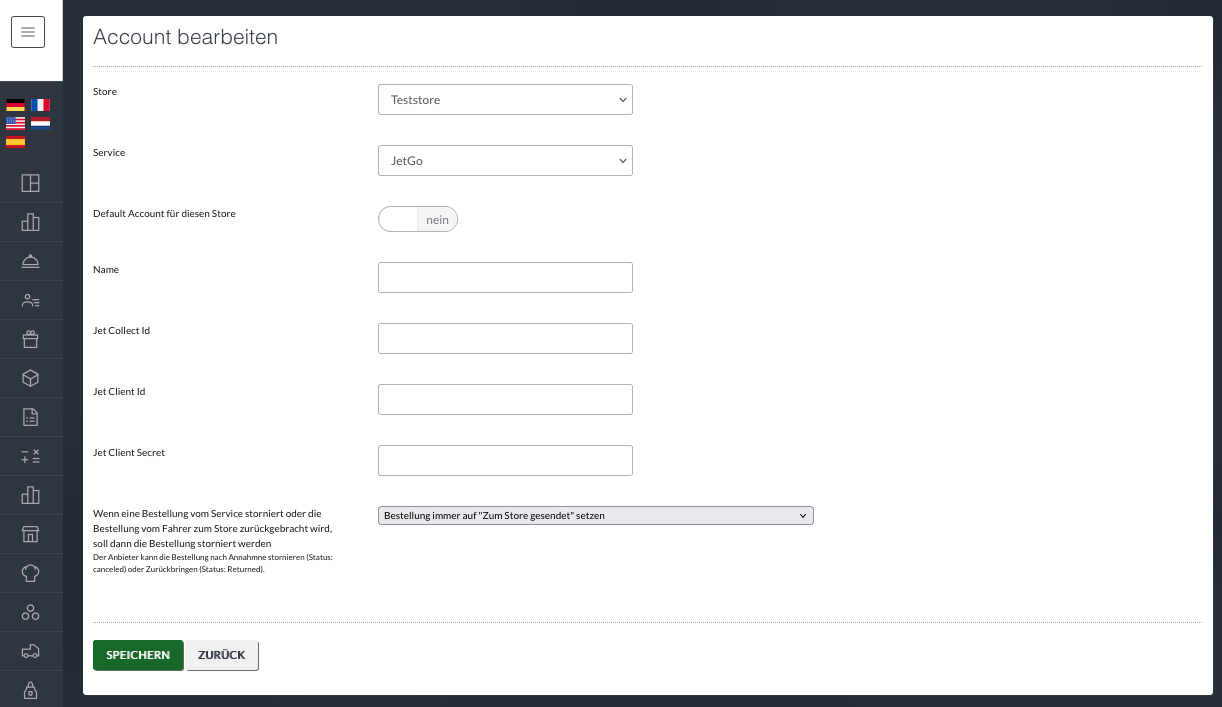Click the Spanish flag icon

15,141
